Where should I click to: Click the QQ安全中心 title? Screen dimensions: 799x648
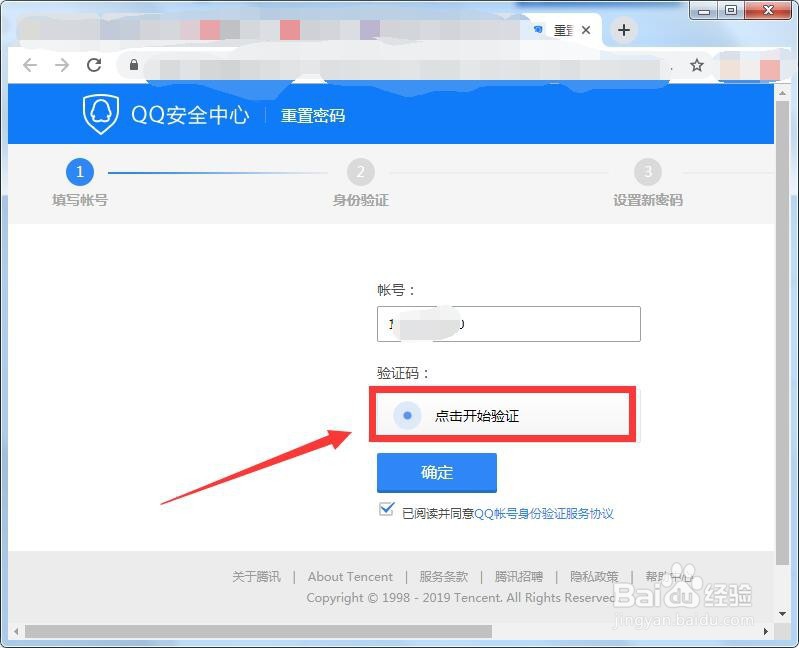190,115
